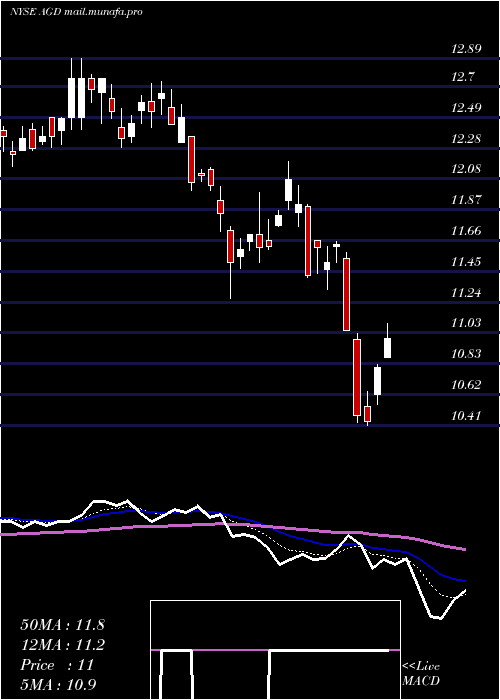
Task: Select the 11.24 price axis label
Action: [x=466, y=293]
